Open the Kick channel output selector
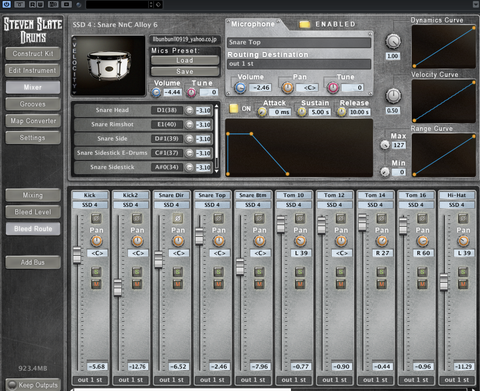This screenshot has height=391, width=480. pyautogui.click(x=90, y=380)
